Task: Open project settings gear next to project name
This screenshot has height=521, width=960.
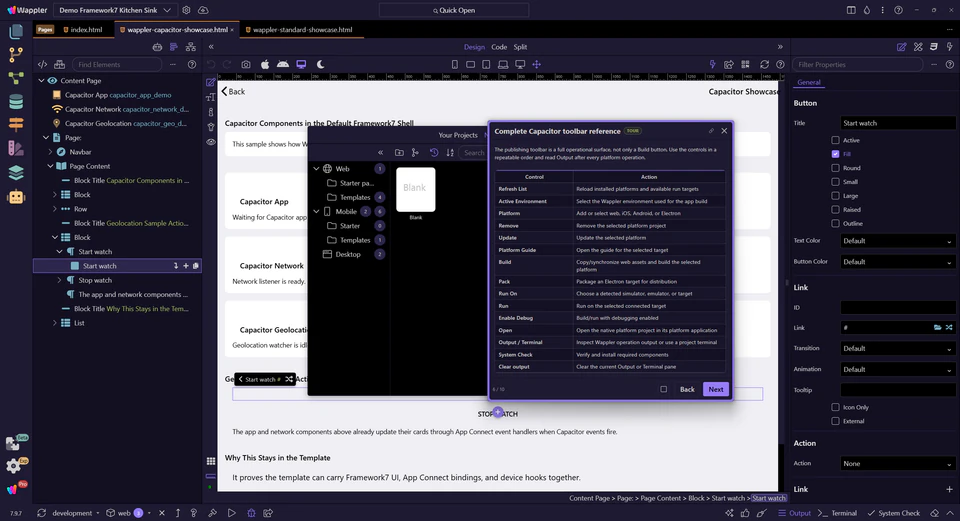Action: (186, 10)
